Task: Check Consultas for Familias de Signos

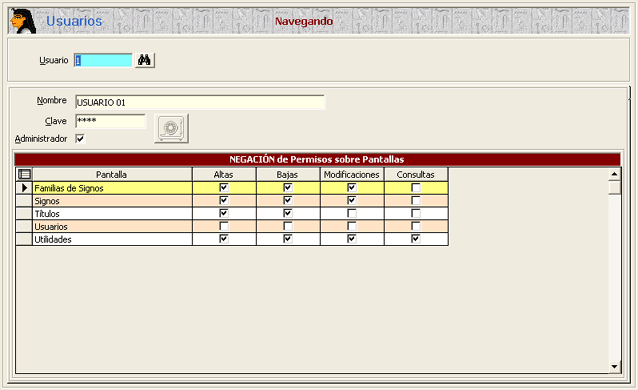Action: click(x=416, y=188)
